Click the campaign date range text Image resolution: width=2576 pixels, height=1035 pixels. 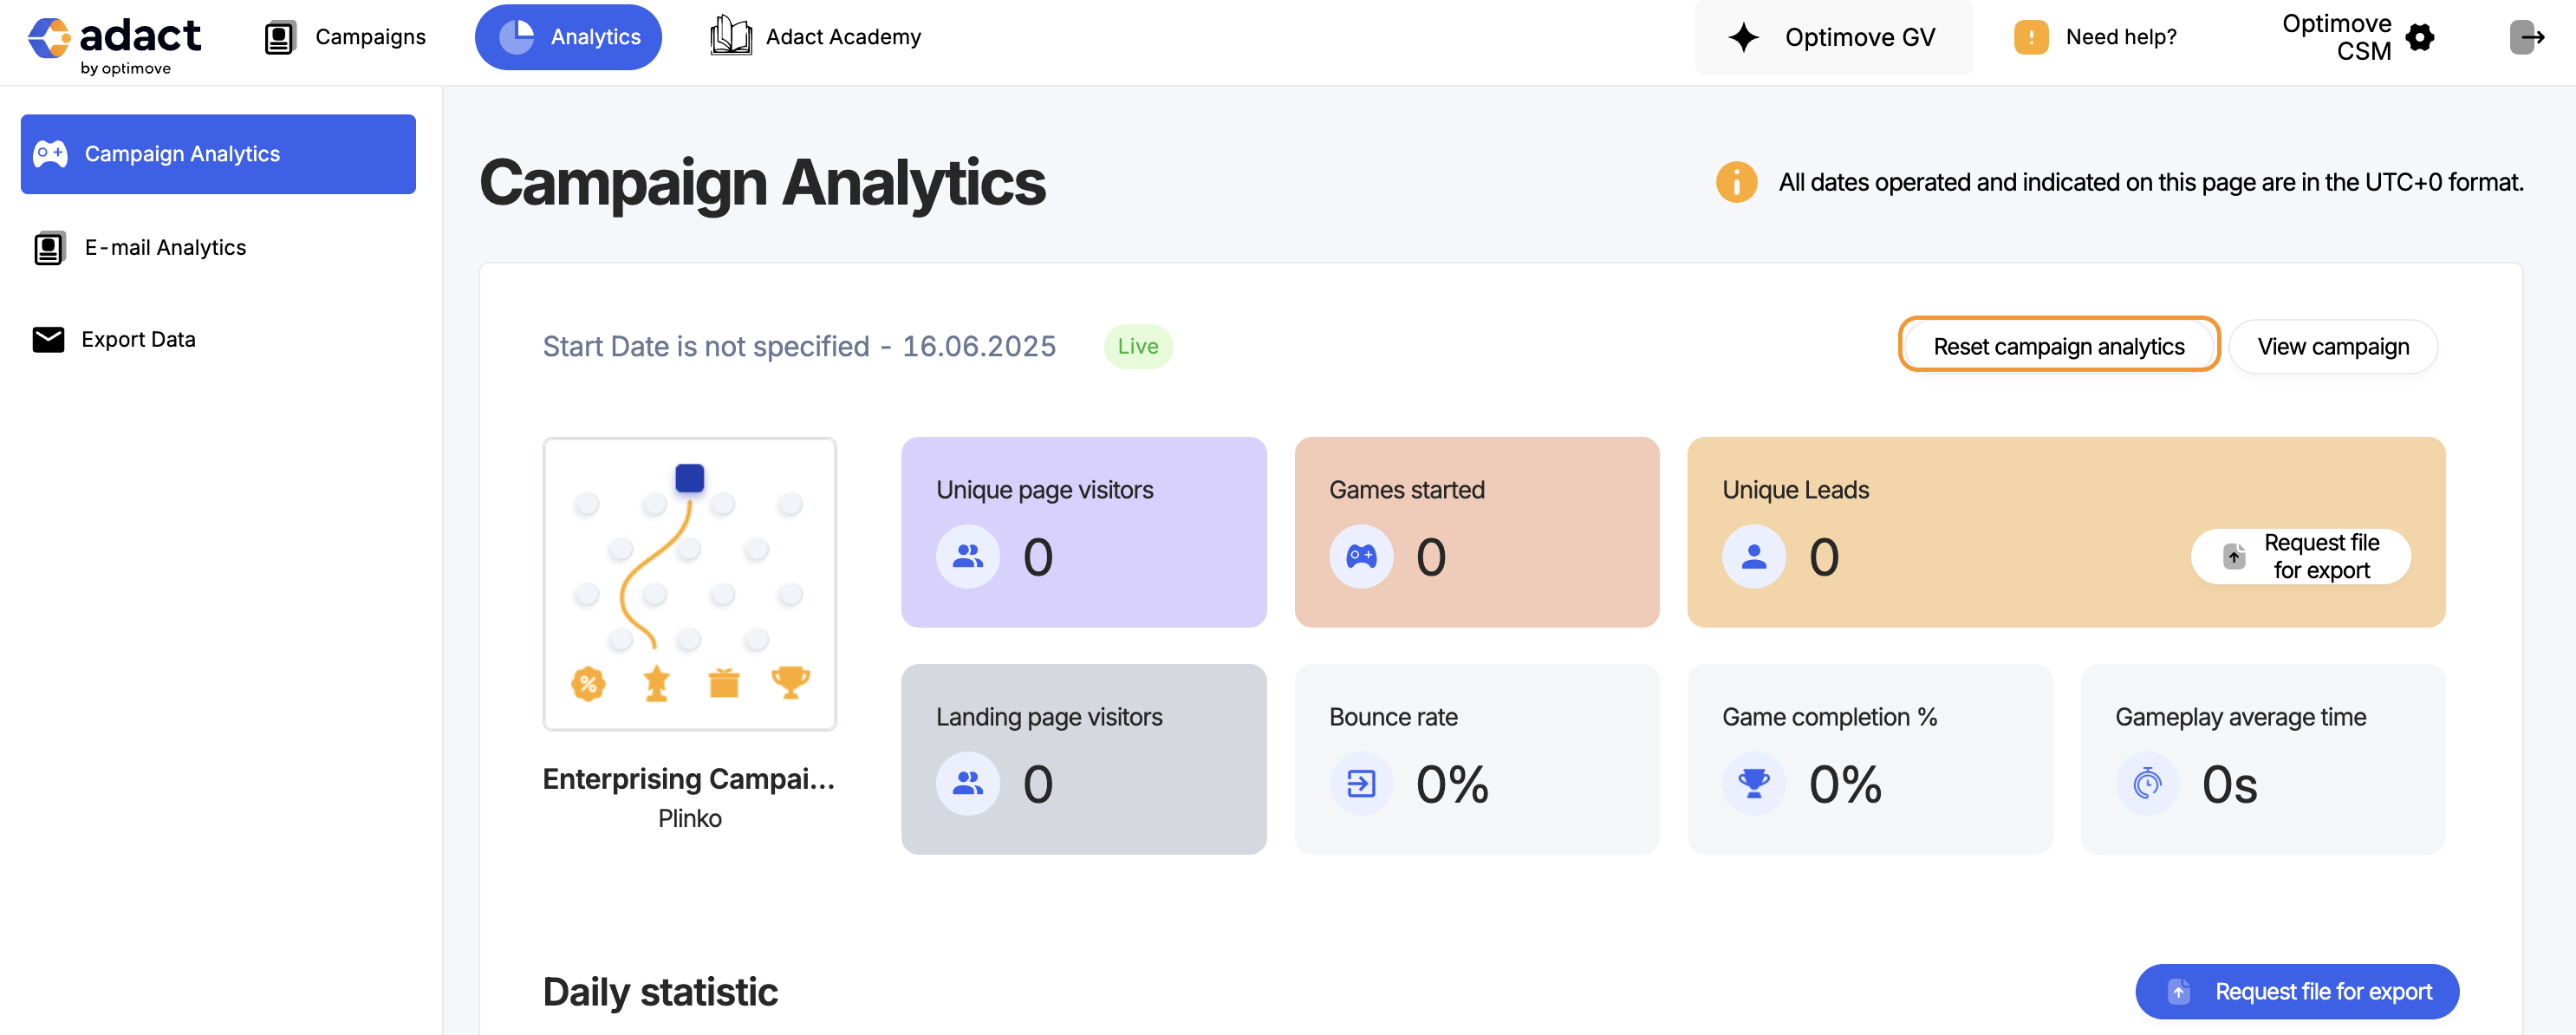pos(799,346)
